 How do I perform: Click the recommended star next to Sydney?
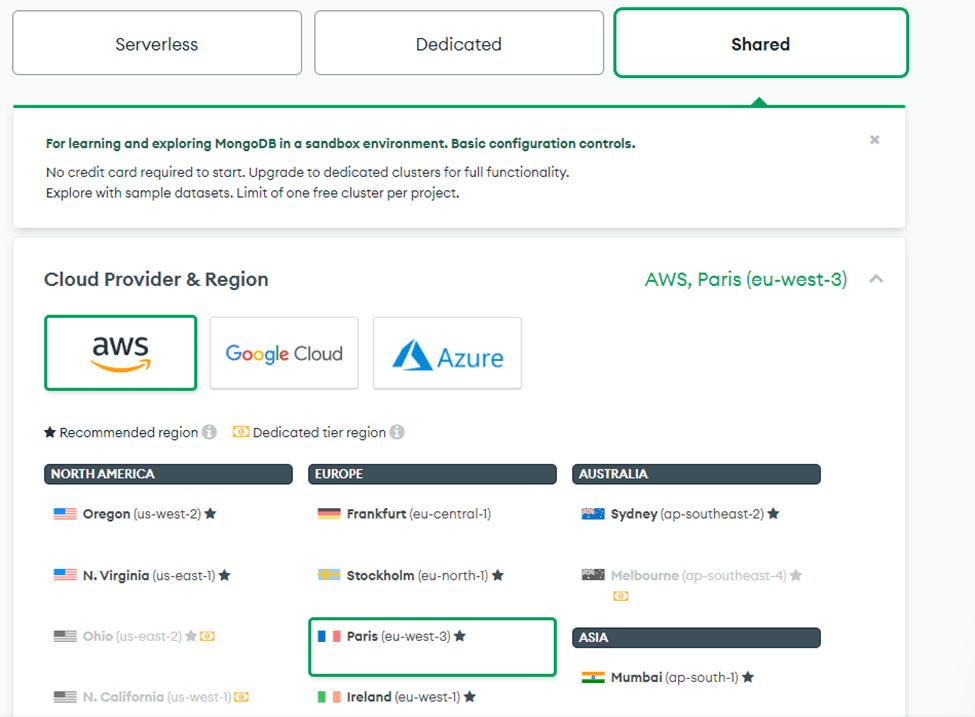[773, 514]
